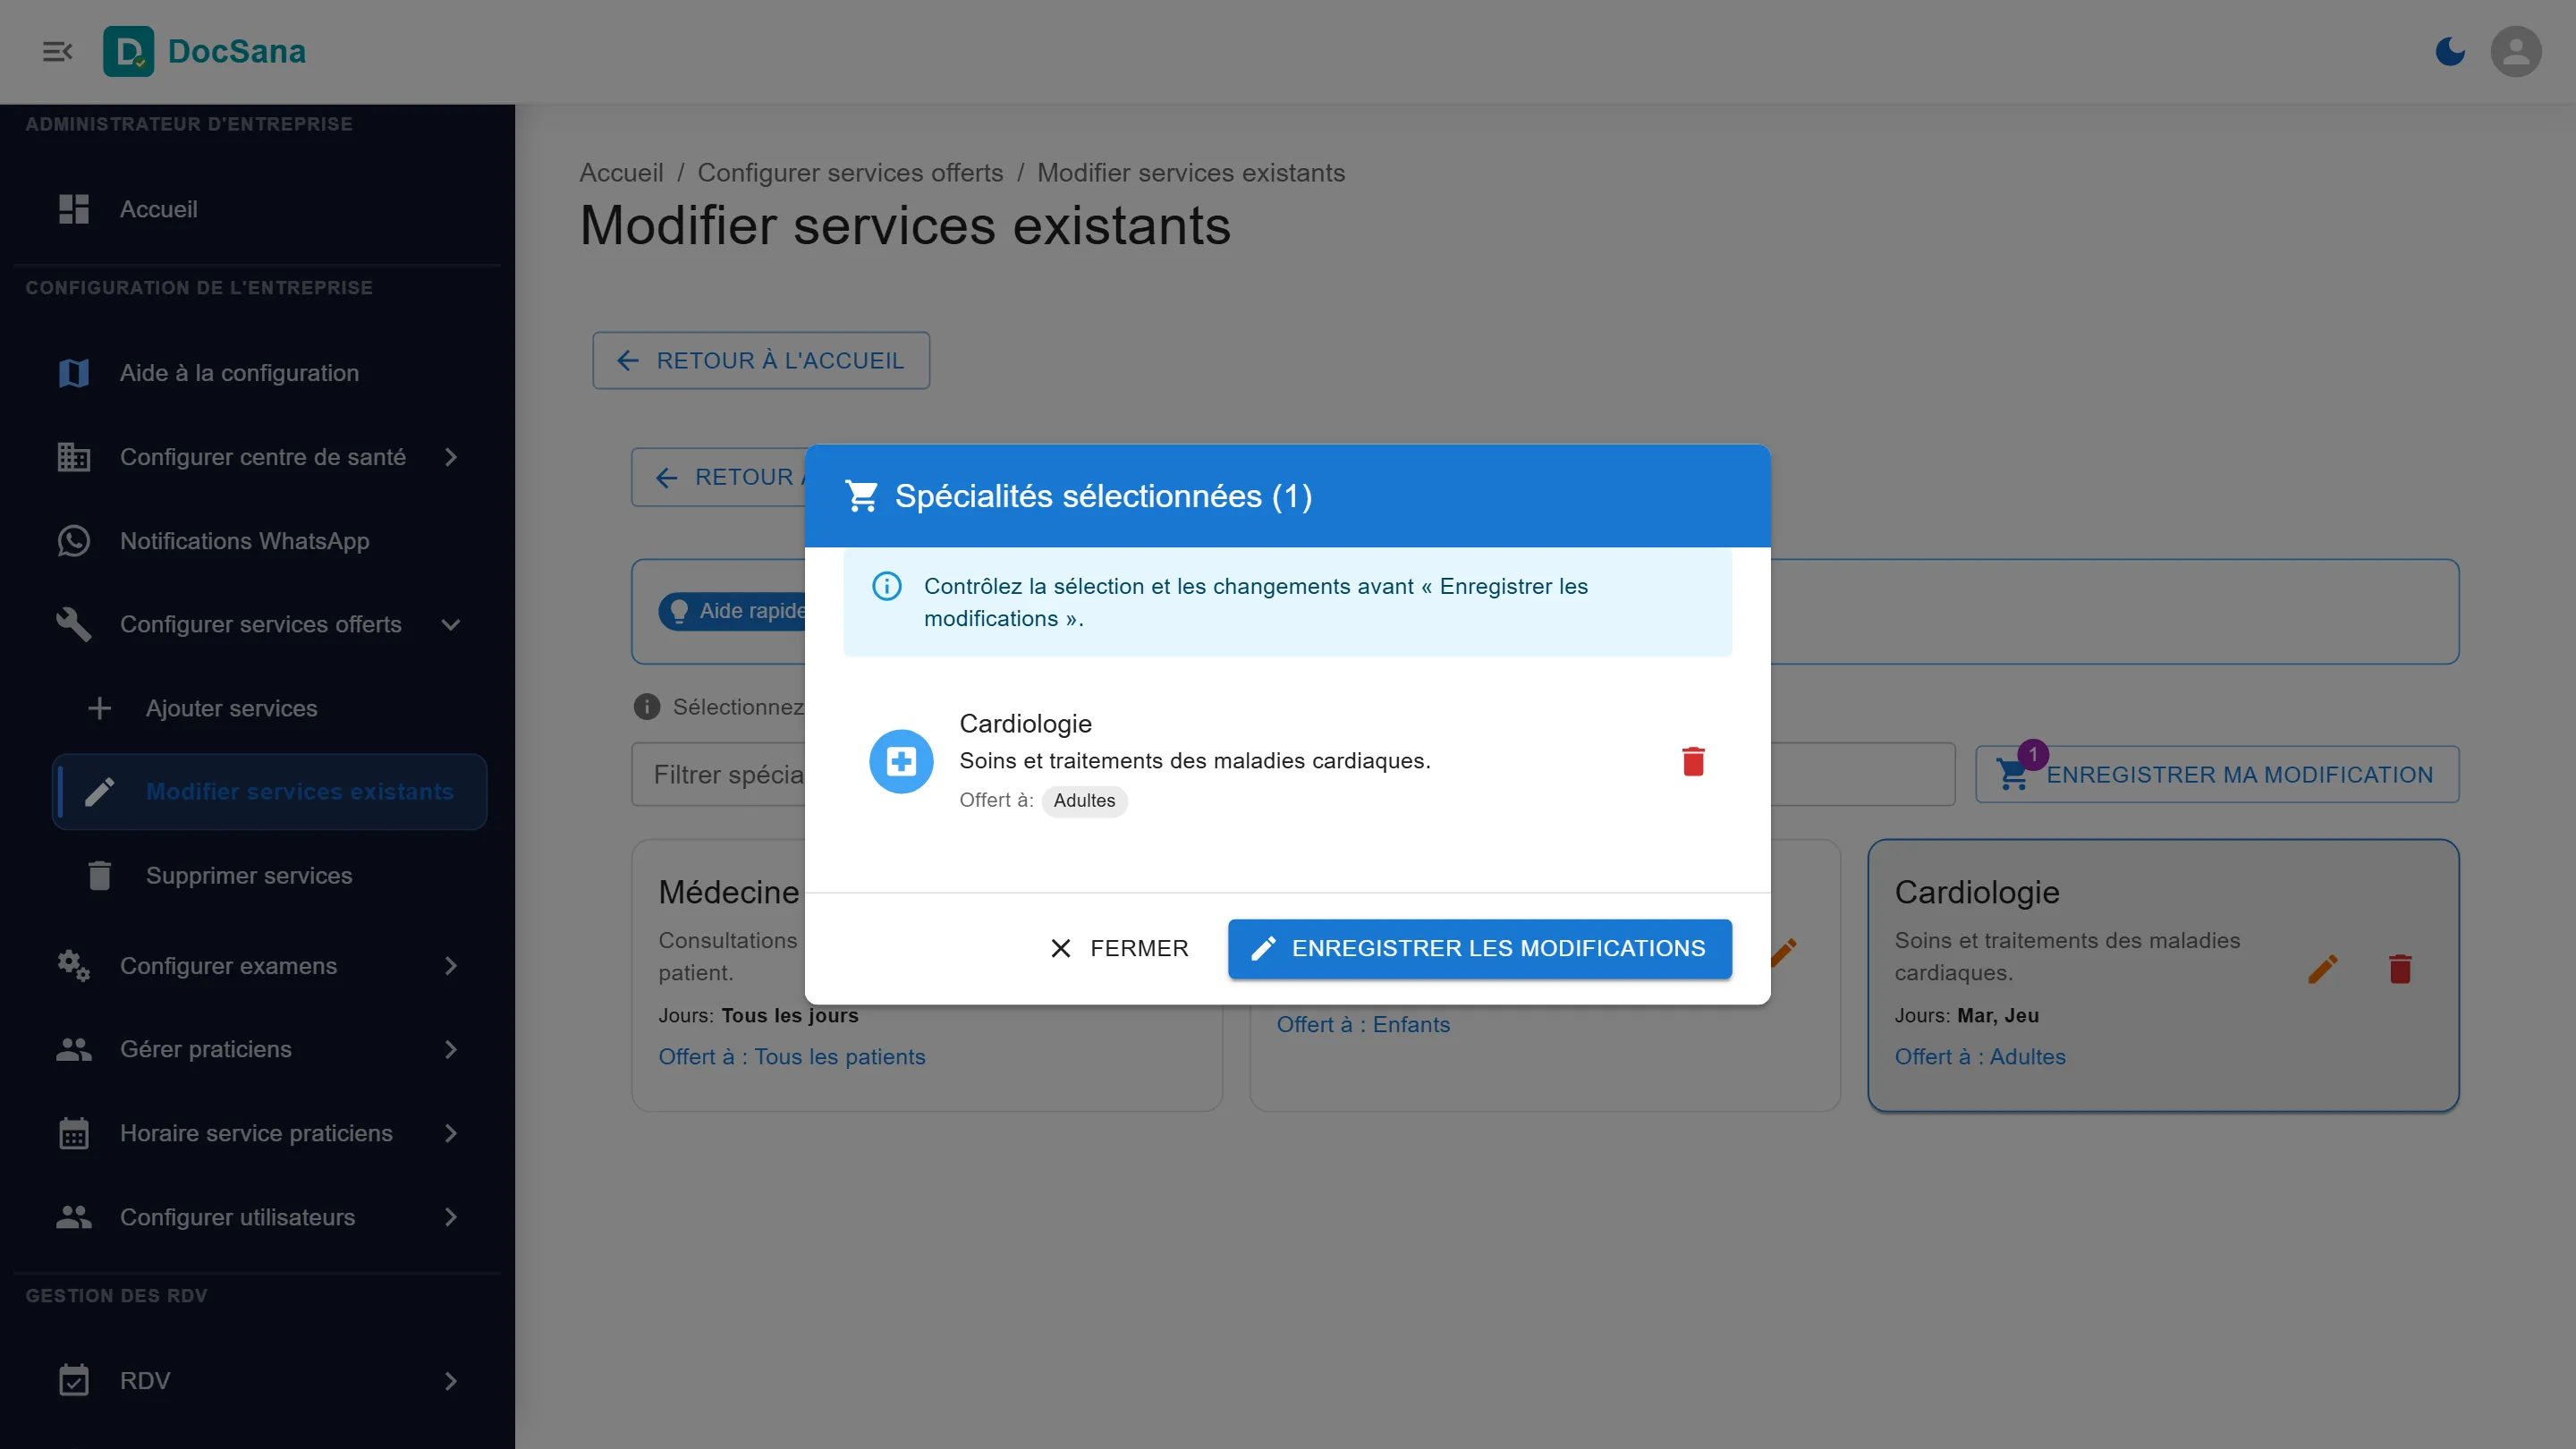Click the Cardiologie medical cross icon
Viewport: 2576px width, 1449px height.
click(x=901, y=761)
